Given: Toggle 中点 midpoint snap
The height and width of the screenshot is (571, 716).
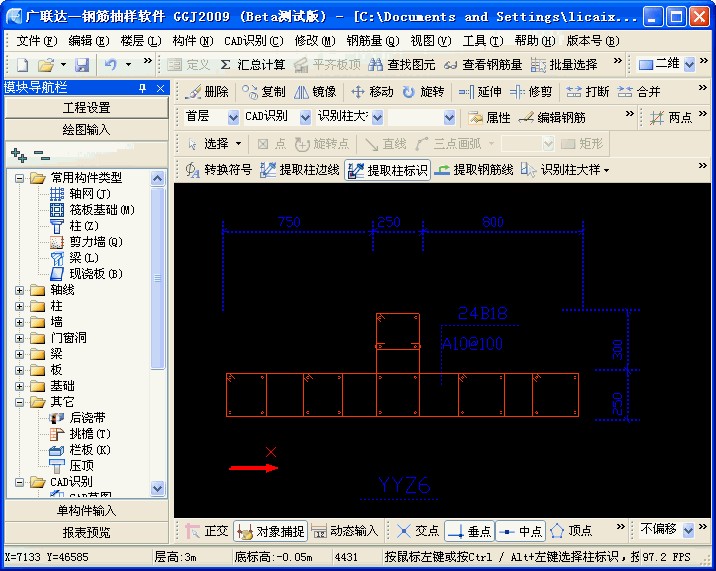Looking at the screenshot, I should [x=520, y=531].
